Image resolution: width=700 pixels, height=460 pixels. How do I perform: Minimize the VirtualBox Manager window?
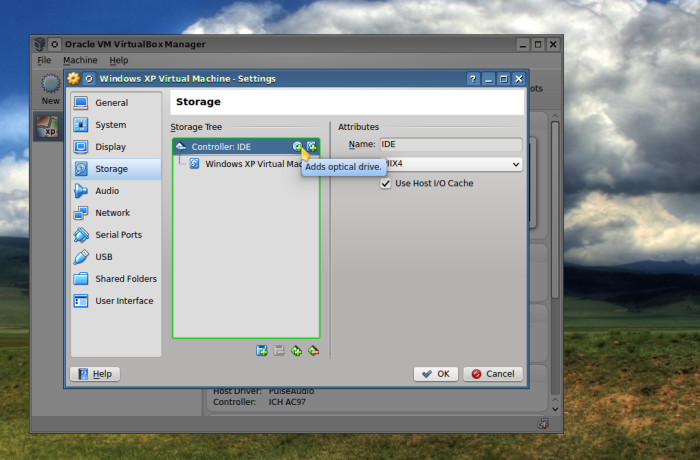pos(523,45)
